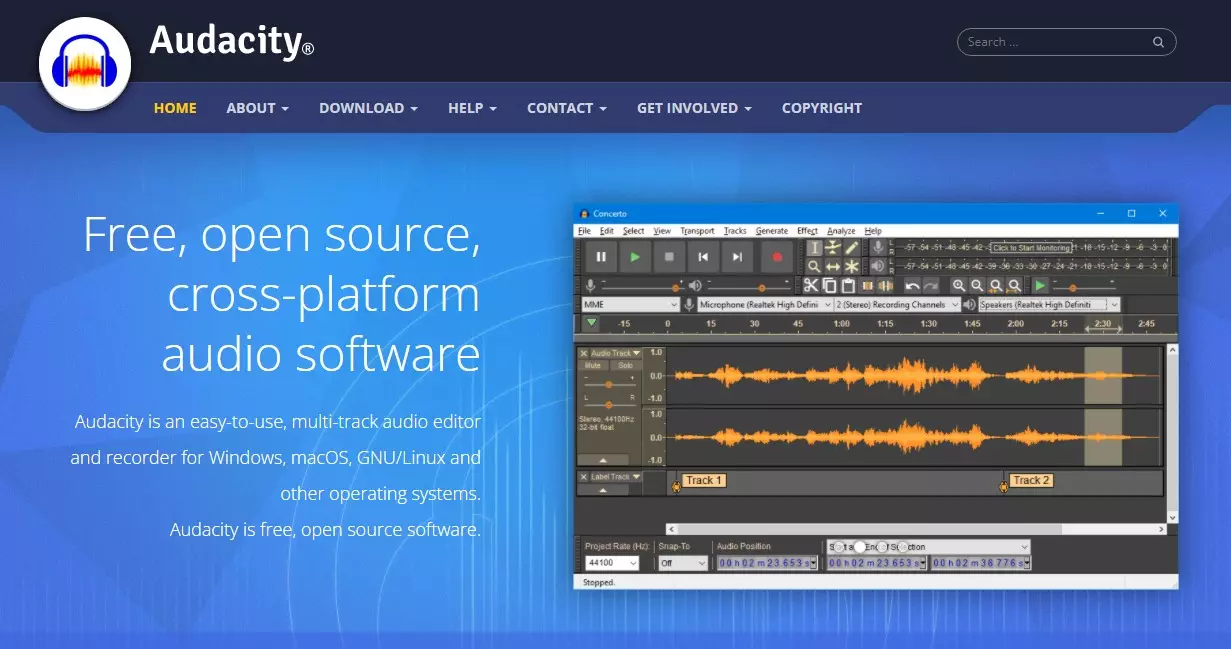
Task: Choose the Envelope tool
Action: [833, 247]
